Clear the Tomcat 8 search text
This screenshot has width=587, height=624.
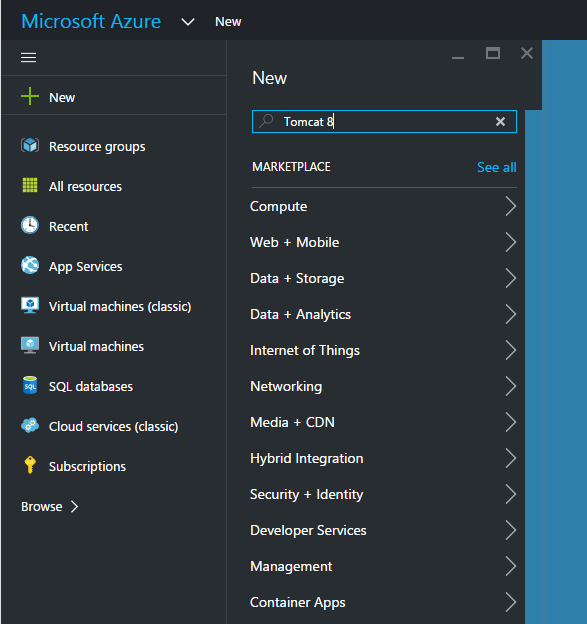pos(500,121)
